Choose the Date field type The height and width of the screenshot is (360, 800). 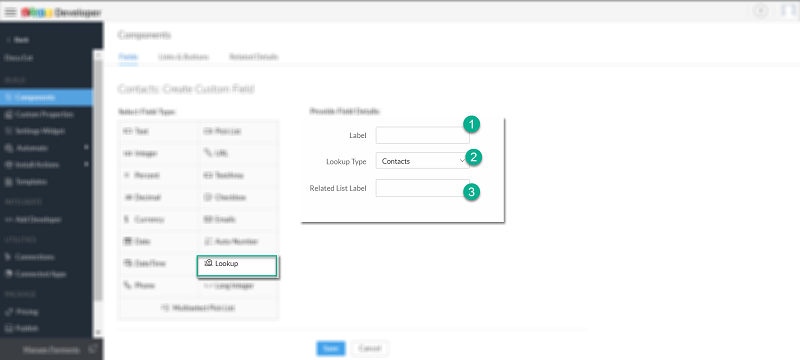point(158,241)
